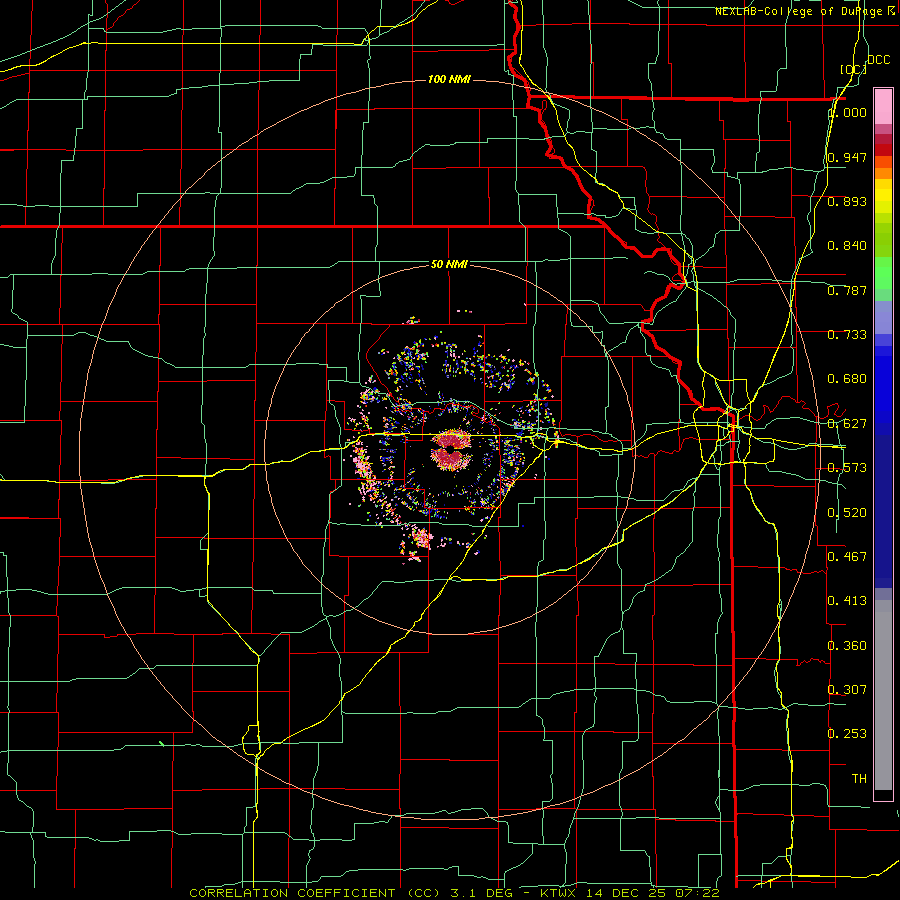Click the 0.840 value on the scale
This screenshot has height=900, width=900.
[x=847, y=245]
